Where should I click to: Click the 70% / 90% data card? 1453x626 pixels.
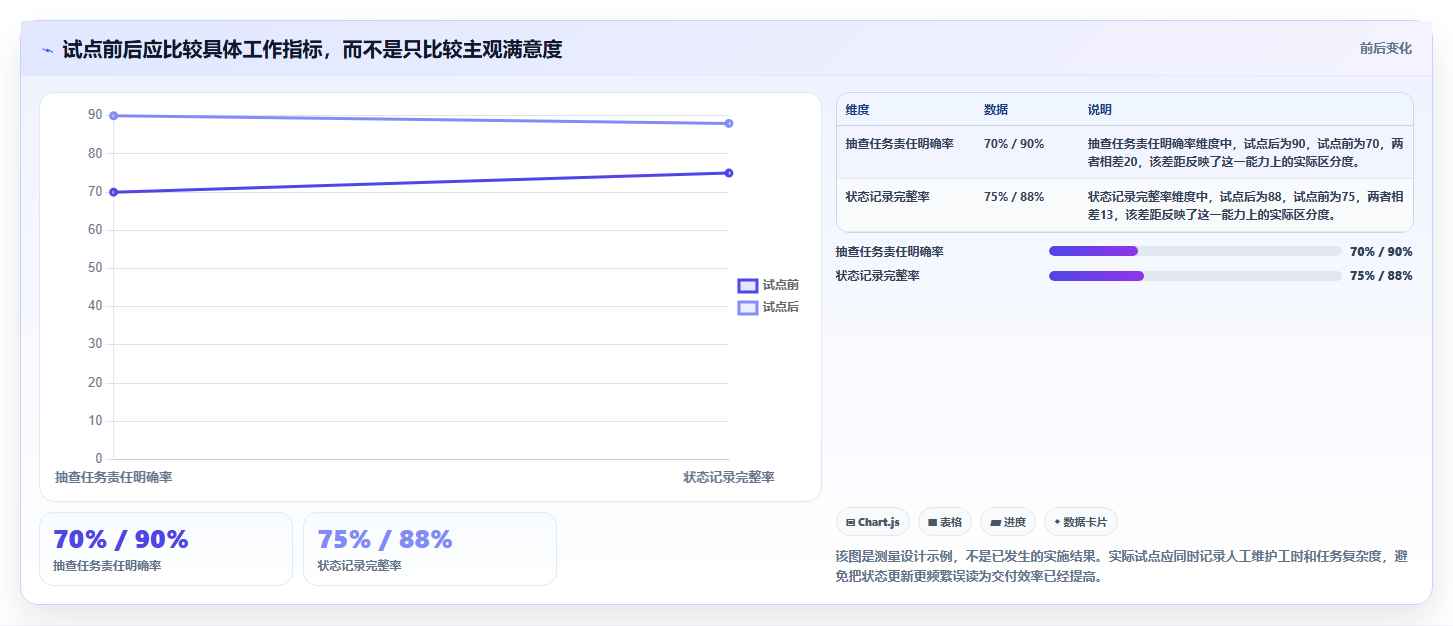(166, 549)
